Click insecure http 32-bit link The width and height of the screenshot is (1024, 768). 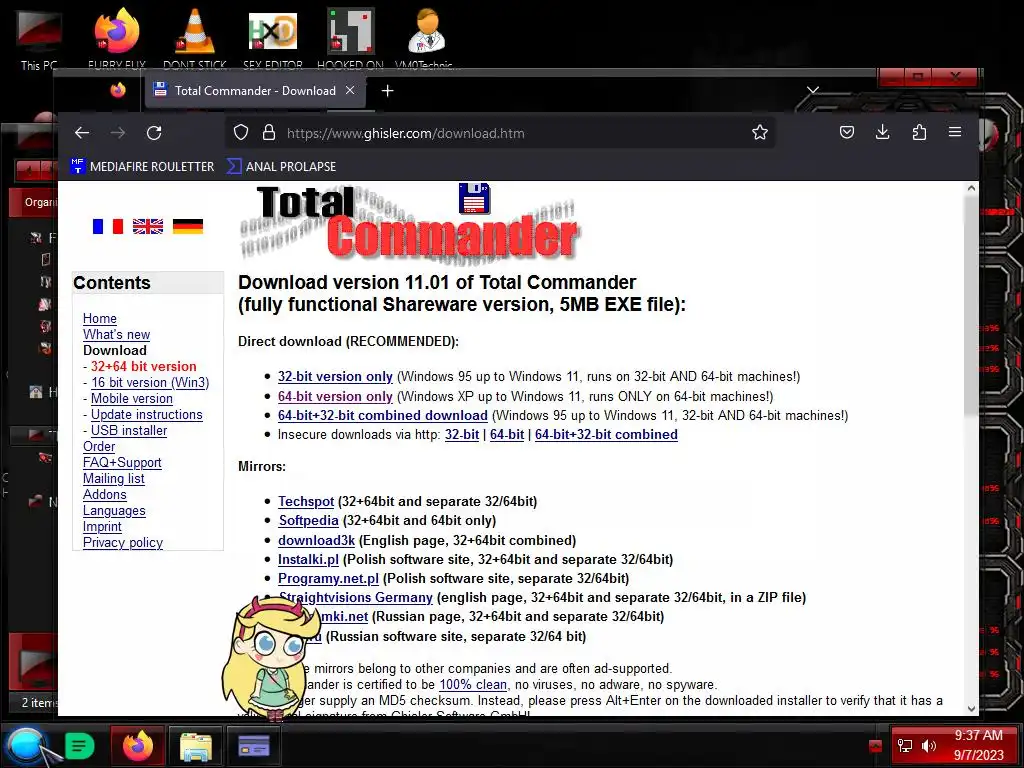[462, 435]
